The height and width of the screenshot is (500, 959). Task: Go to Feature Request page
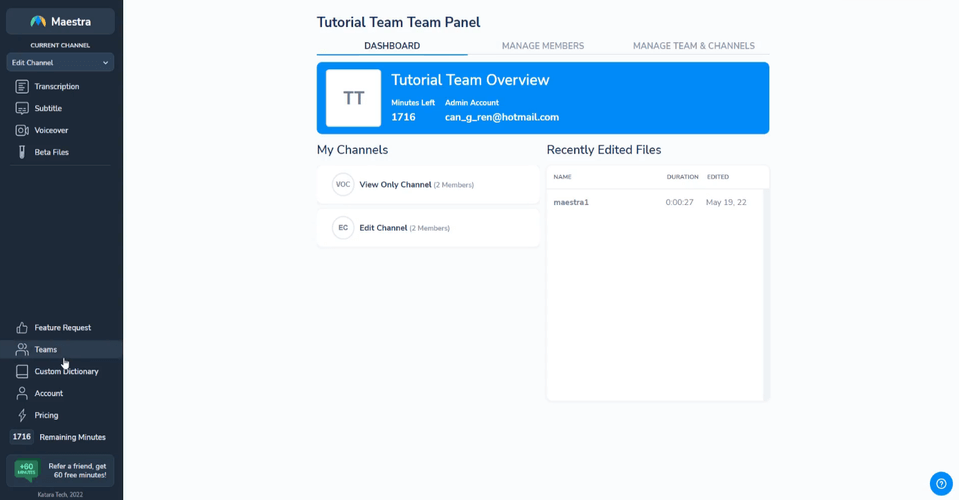tap(62, 328)
